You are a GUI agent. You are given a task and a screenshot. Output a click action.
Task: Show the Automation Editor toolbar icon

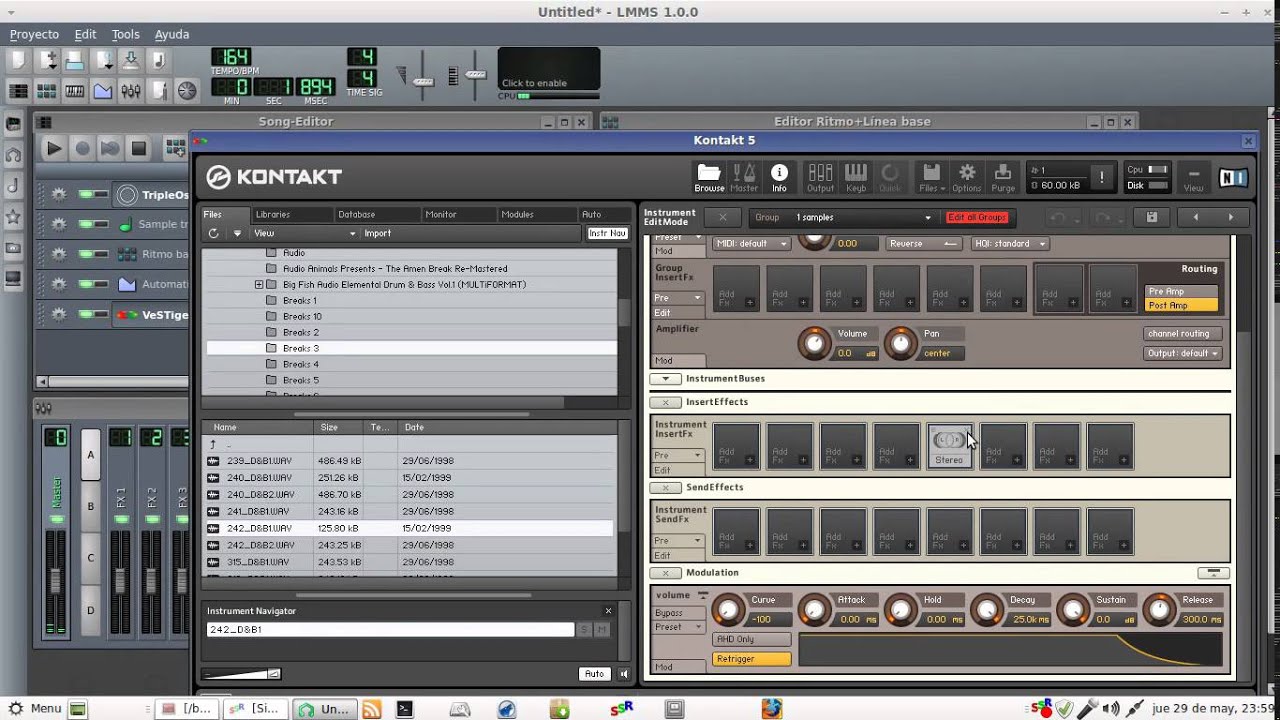pos(103,91)
